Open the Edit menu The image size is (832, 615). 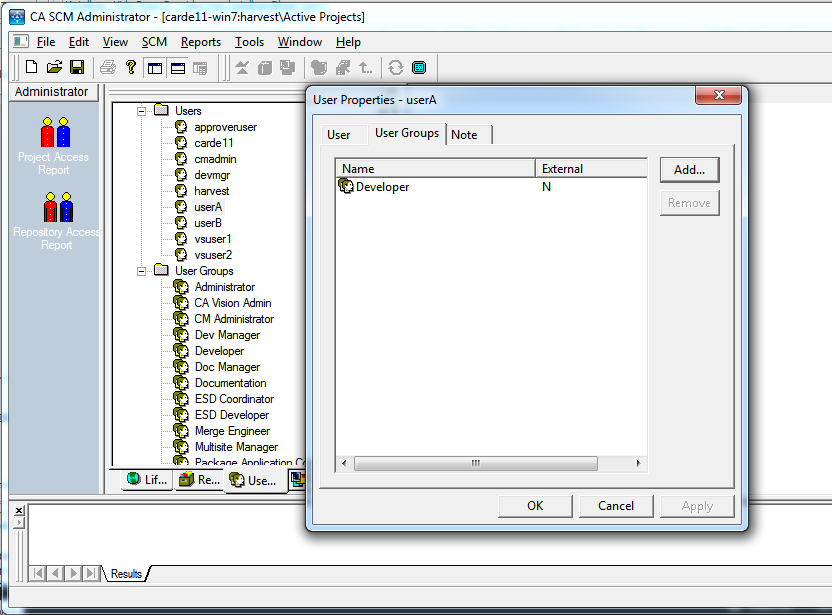(79, 42)
